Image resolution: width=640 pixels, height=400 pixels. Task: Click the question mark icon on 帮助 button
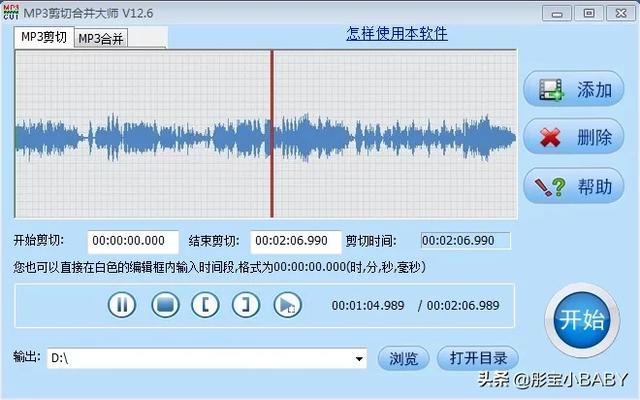pyautogui.click(x=559, y=187)
